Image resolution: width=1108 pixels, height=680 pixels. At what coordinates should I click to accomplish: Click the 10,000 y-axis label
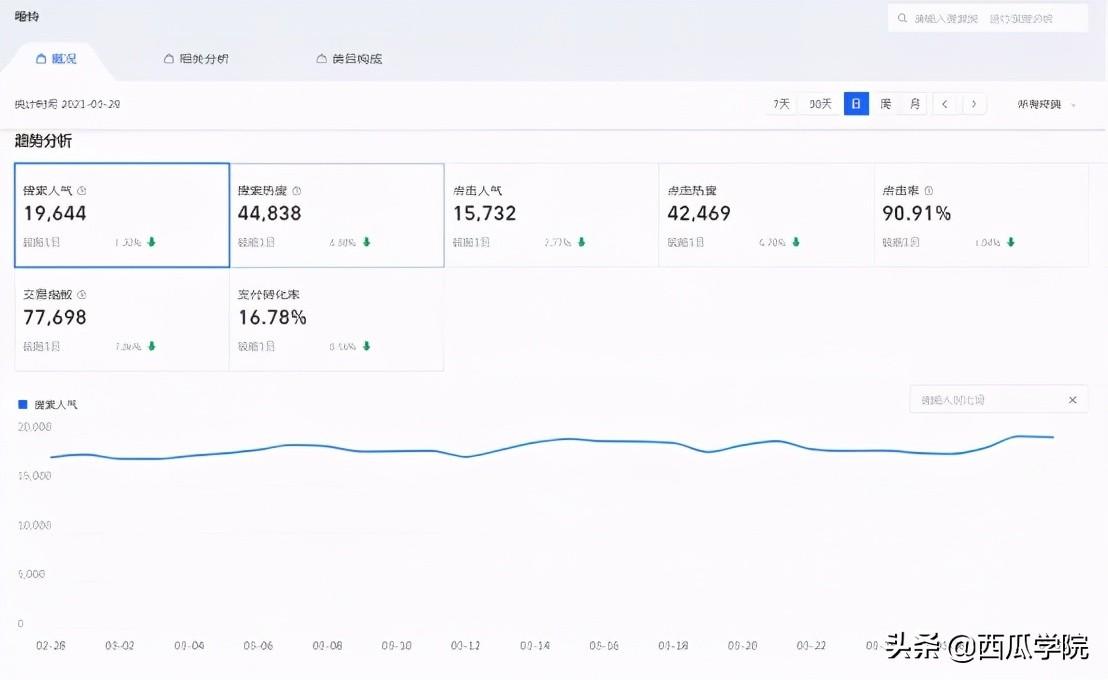point(35,525)
